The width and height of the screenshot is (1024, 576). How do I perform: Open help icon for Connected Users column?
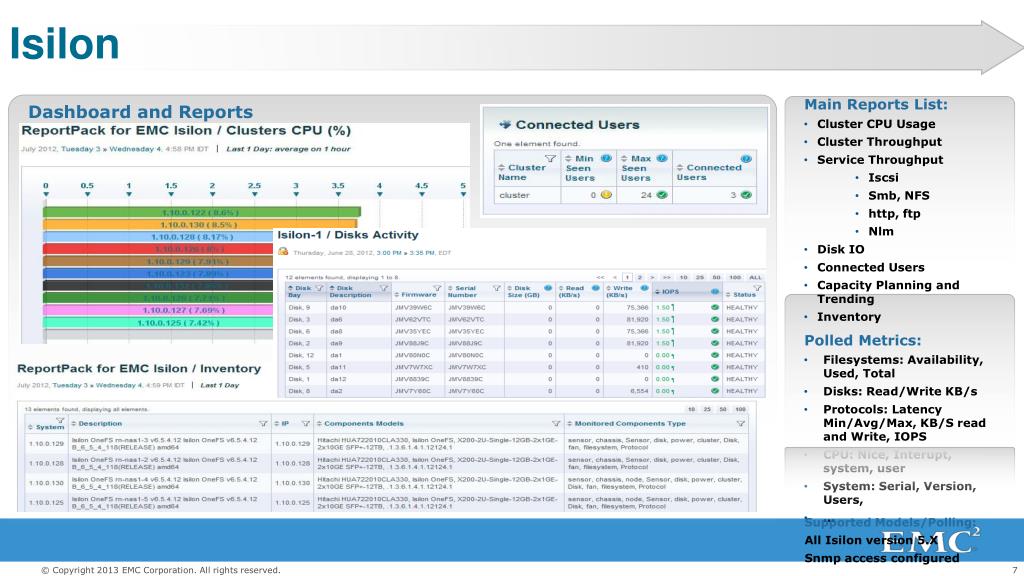click(746, 158)
